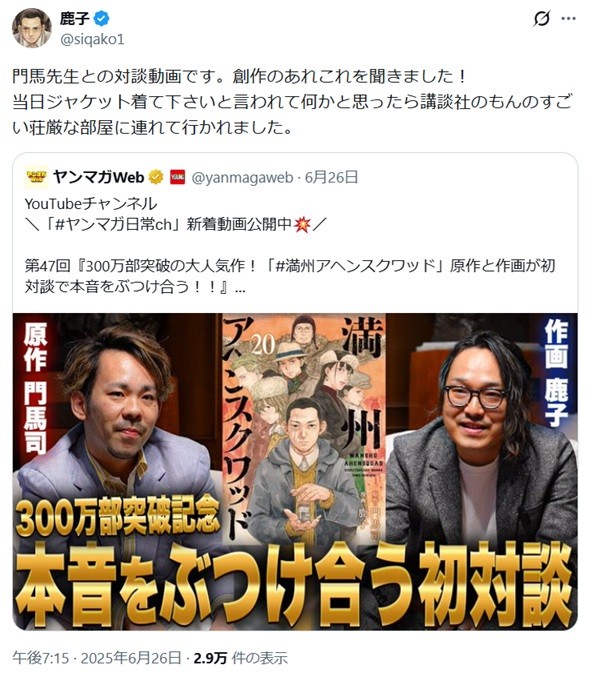Click the 午後7:15 · 2025年6月26日 timestamp
589x674 pixels.
coord(97,658)
